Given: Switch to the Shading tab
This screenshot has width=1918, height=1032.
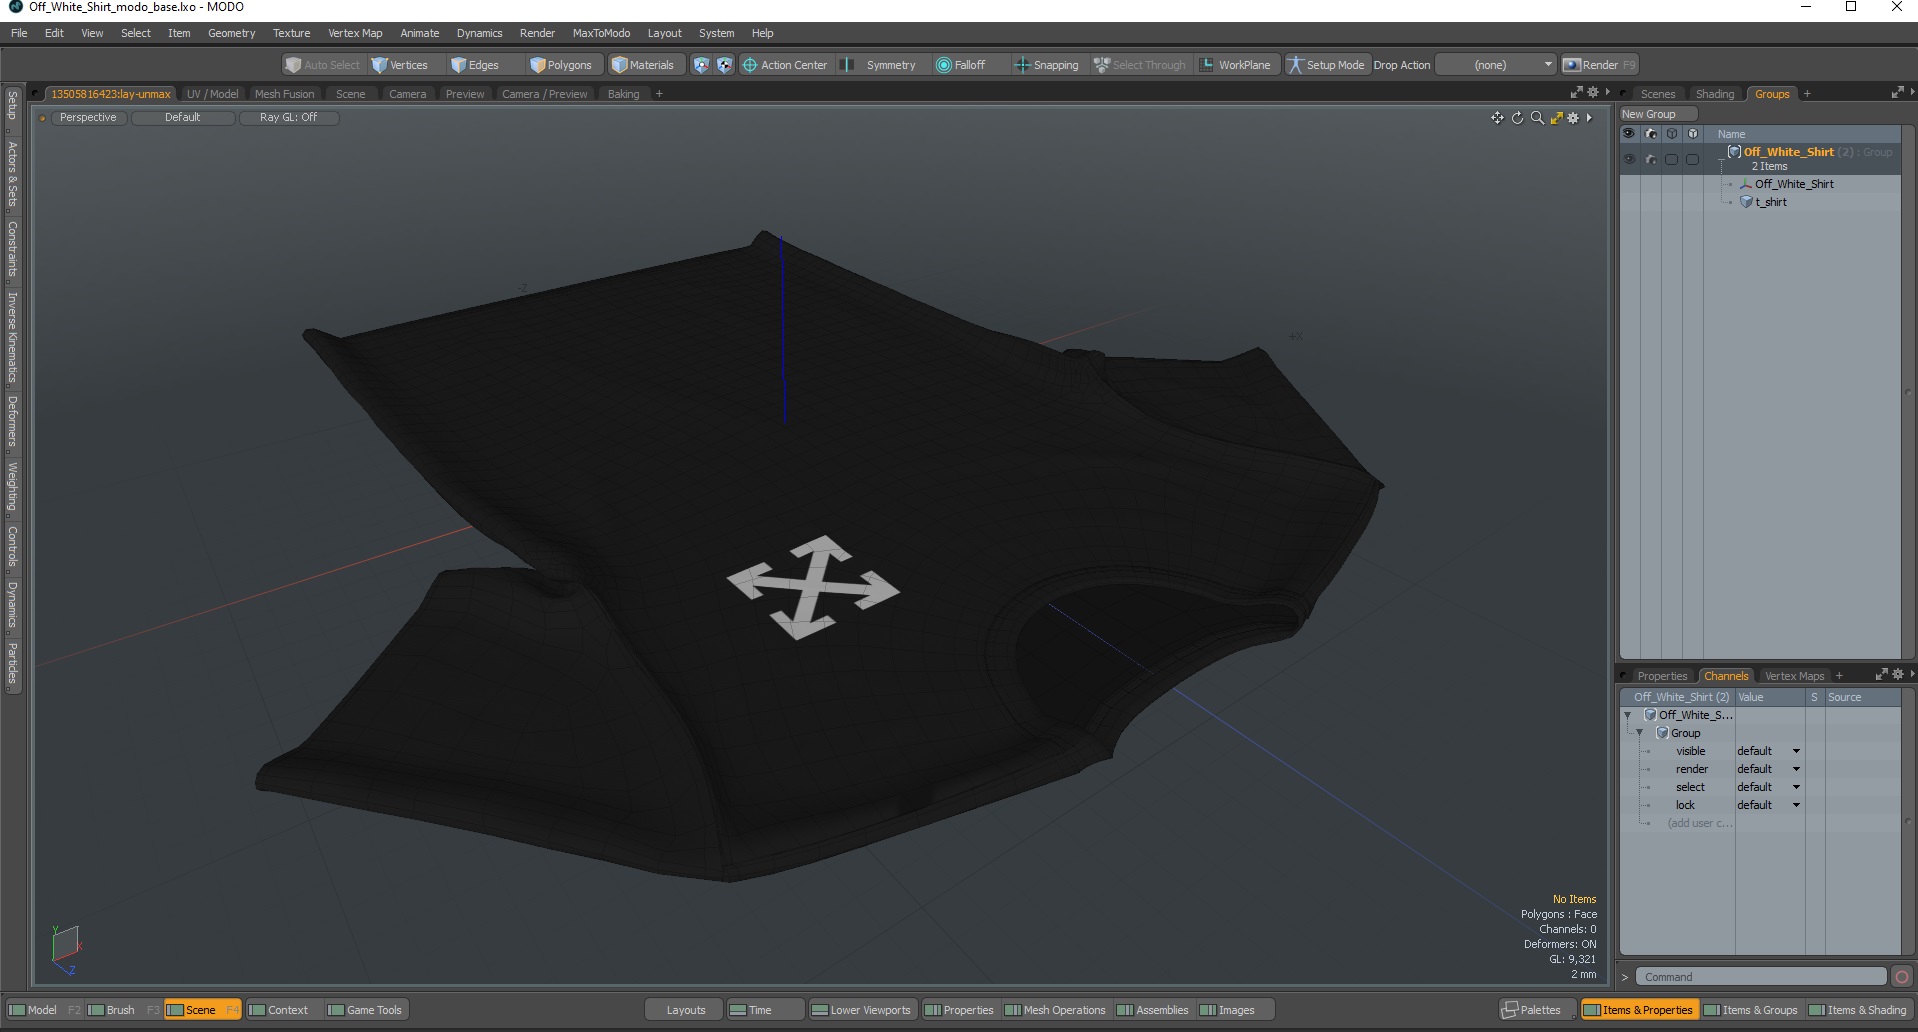Looking at the screenshot, I should (x=1714, y=94).
